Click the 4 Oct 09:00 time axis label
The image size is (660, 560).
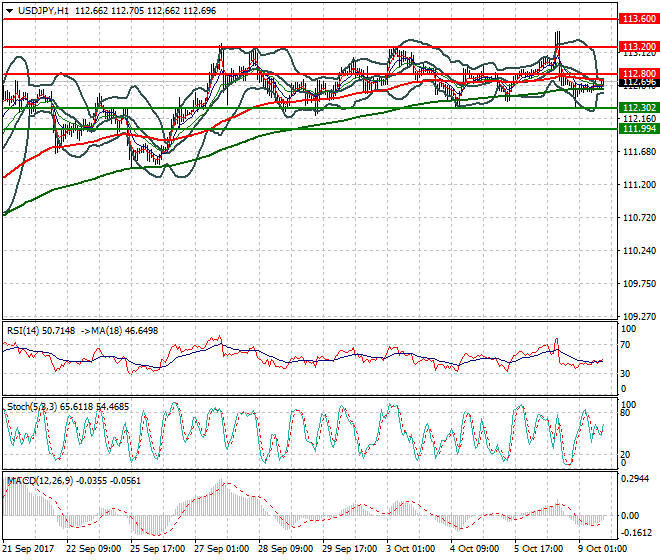click(x=475, y=549)
